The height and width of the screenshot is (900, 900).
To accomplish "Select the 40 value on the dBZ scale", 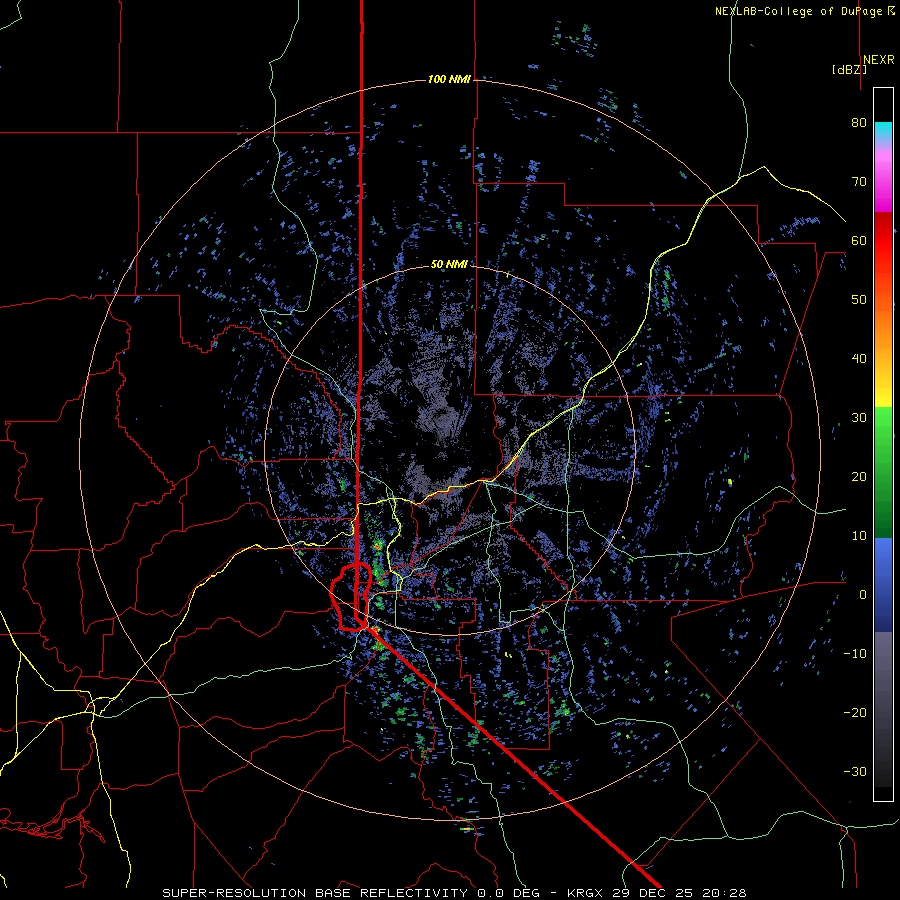I will pos(859,359).
